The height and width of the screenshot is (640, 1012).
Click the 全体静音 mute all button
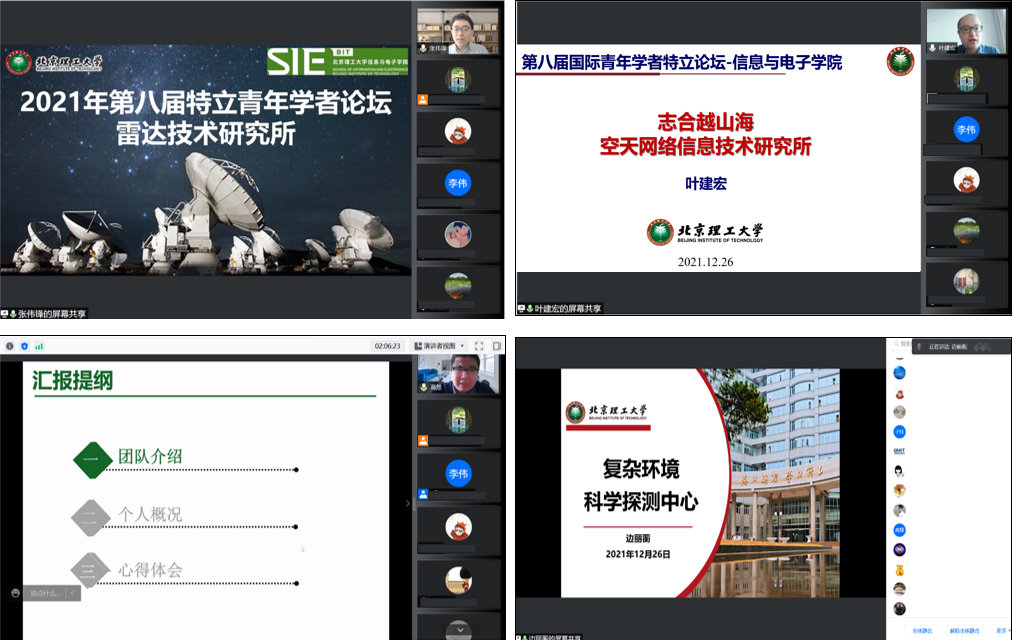click(x=922, y=631)
